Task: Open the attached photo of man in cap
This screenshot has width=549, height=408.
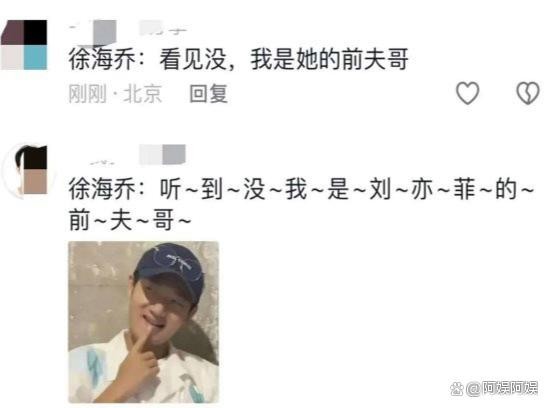Action: click(x=144, y=322)
